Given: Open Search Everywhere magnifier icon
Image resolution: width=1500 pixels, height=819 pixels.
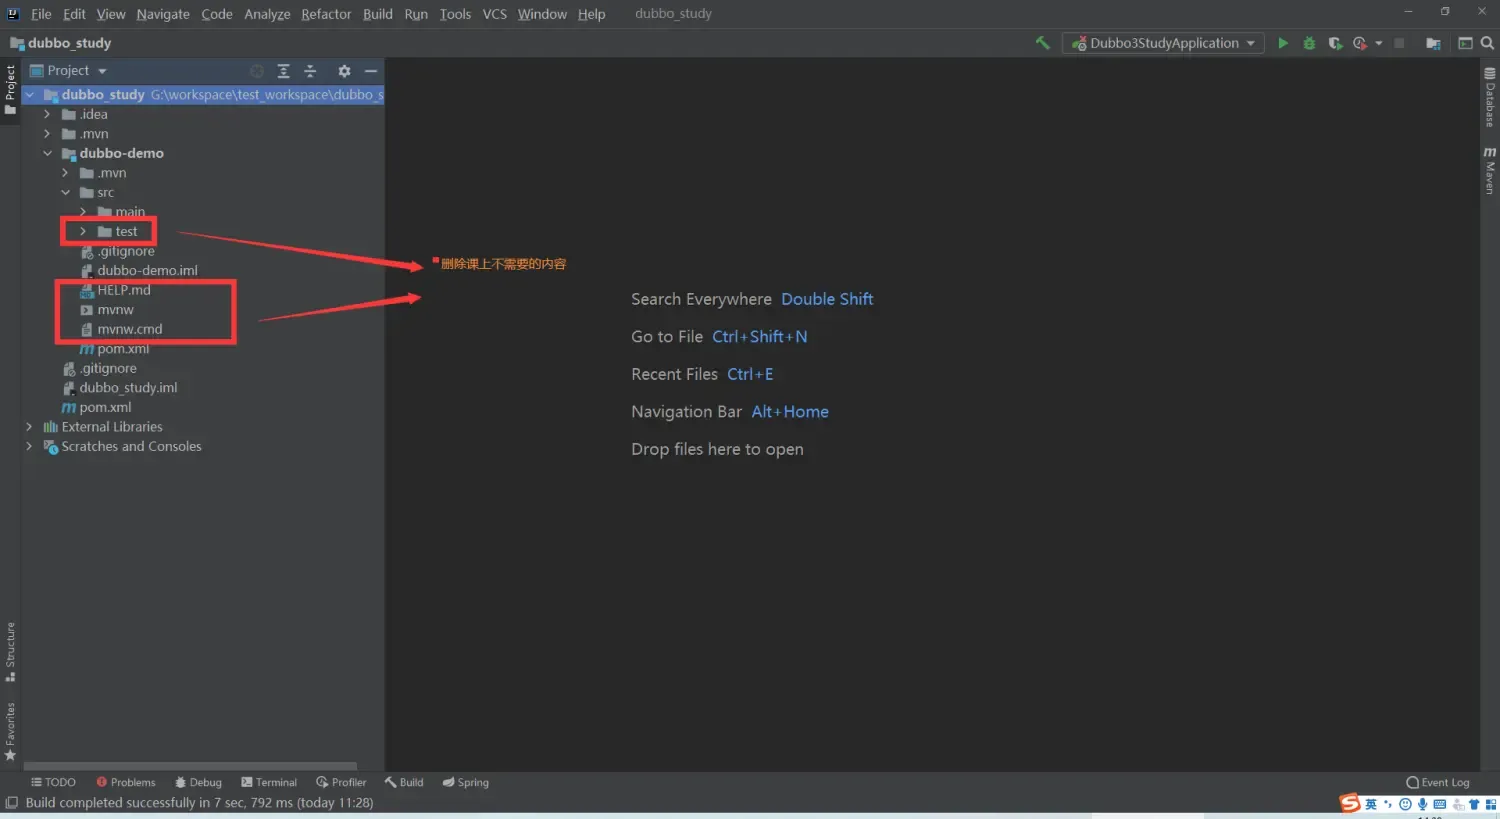Looking at the screenshot, I should (1487, 43).
